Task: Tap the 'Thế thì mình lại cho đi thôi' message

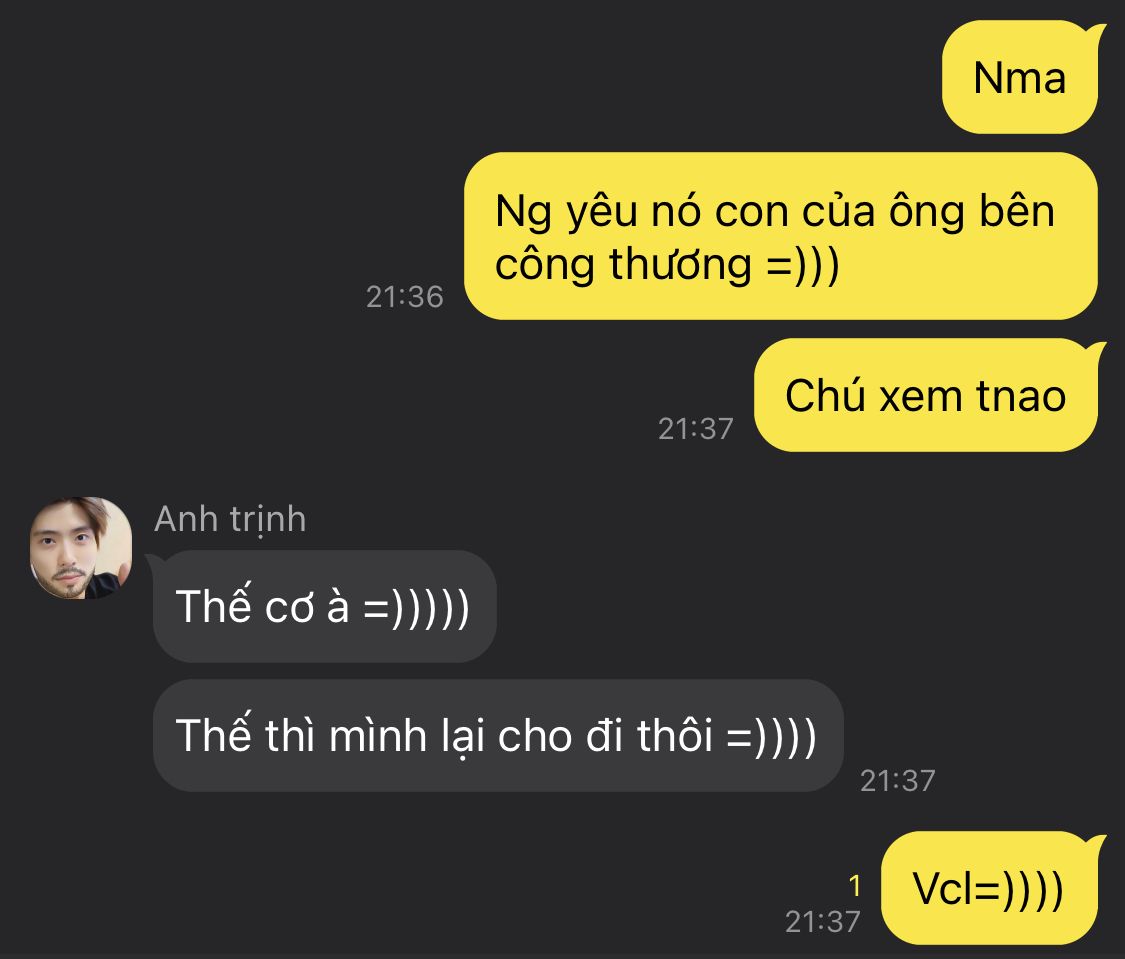Action: point(498,735)
